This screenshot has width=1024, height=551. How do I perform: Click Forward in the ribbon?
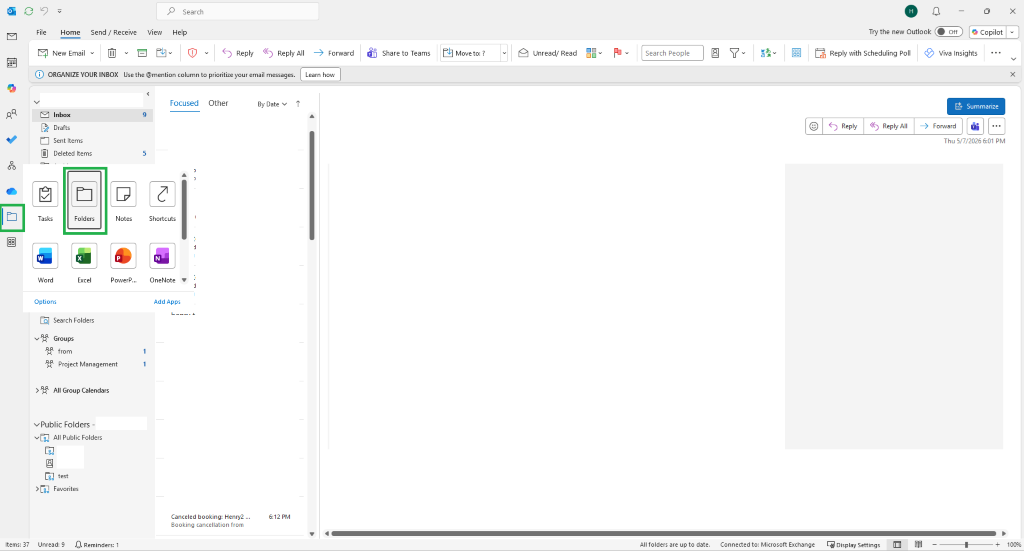(334, 53)
